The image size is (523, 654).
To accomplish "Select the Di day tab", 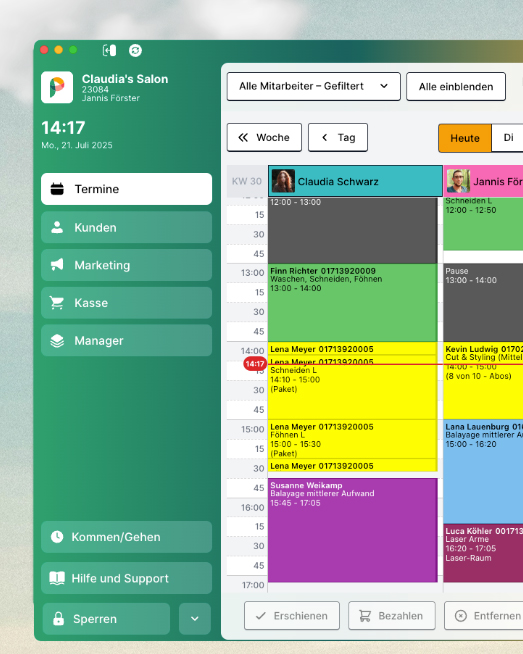I will point(508,138).
